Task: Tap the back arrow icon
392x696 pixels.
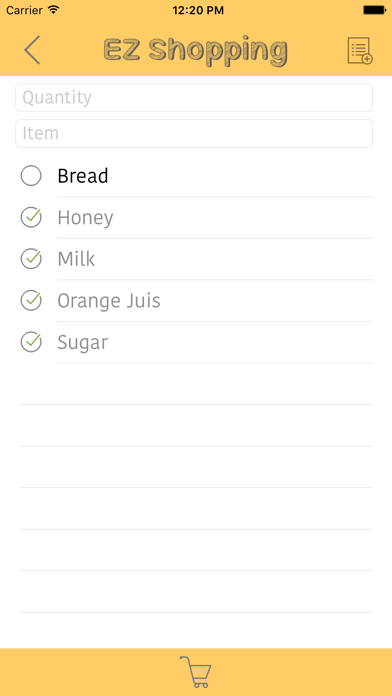Action: 32,50
